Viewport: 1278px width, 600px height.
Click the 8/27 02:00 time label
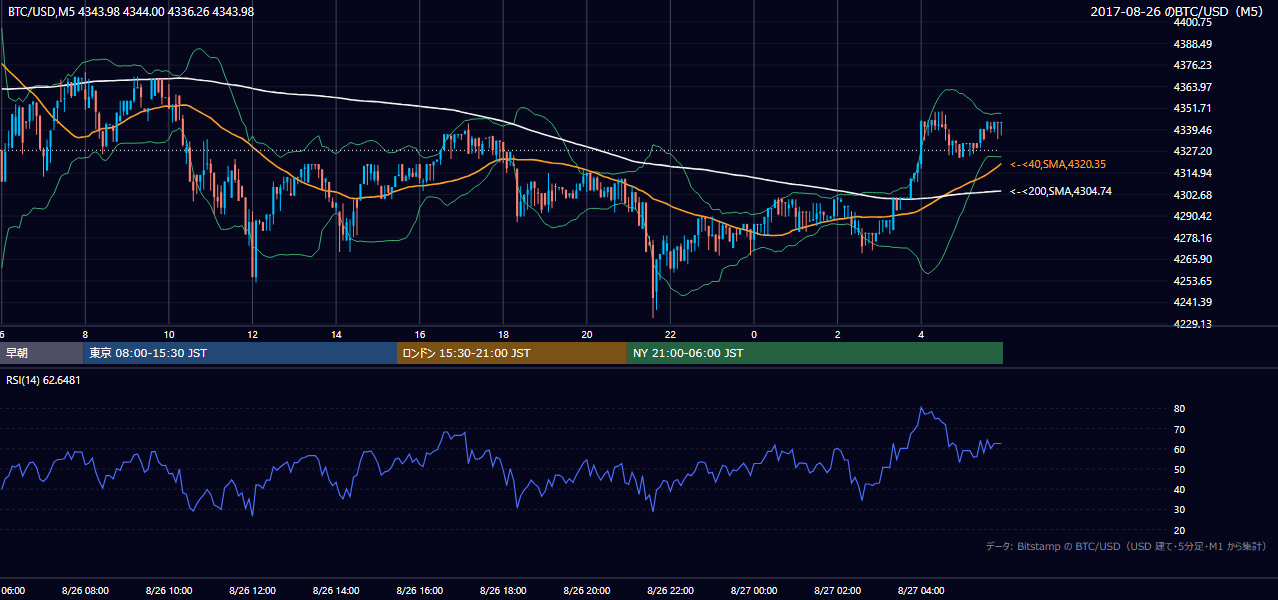coord(837,591)
